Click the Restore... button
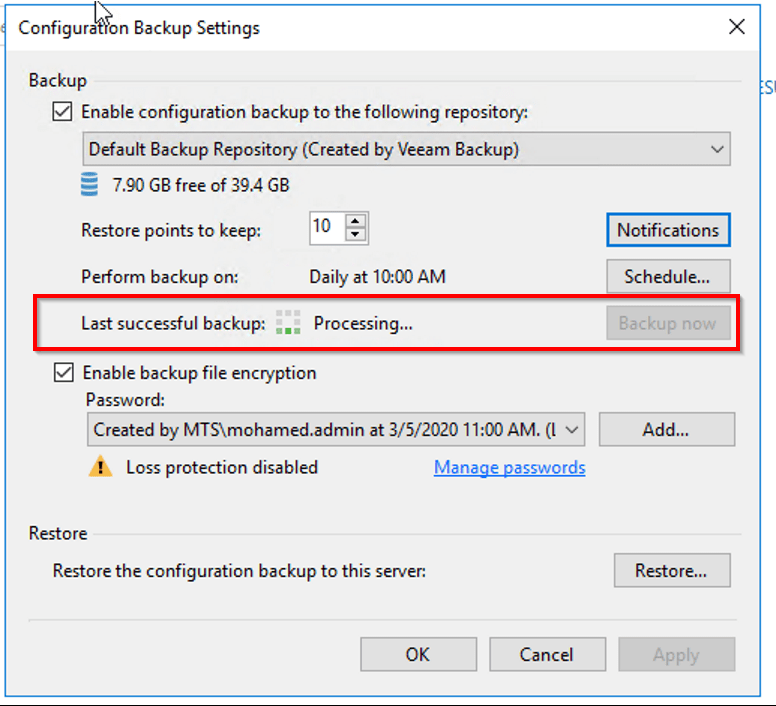The height and width of the screenshot is (706, 776). pyautogui.click(x=671, y=571)
